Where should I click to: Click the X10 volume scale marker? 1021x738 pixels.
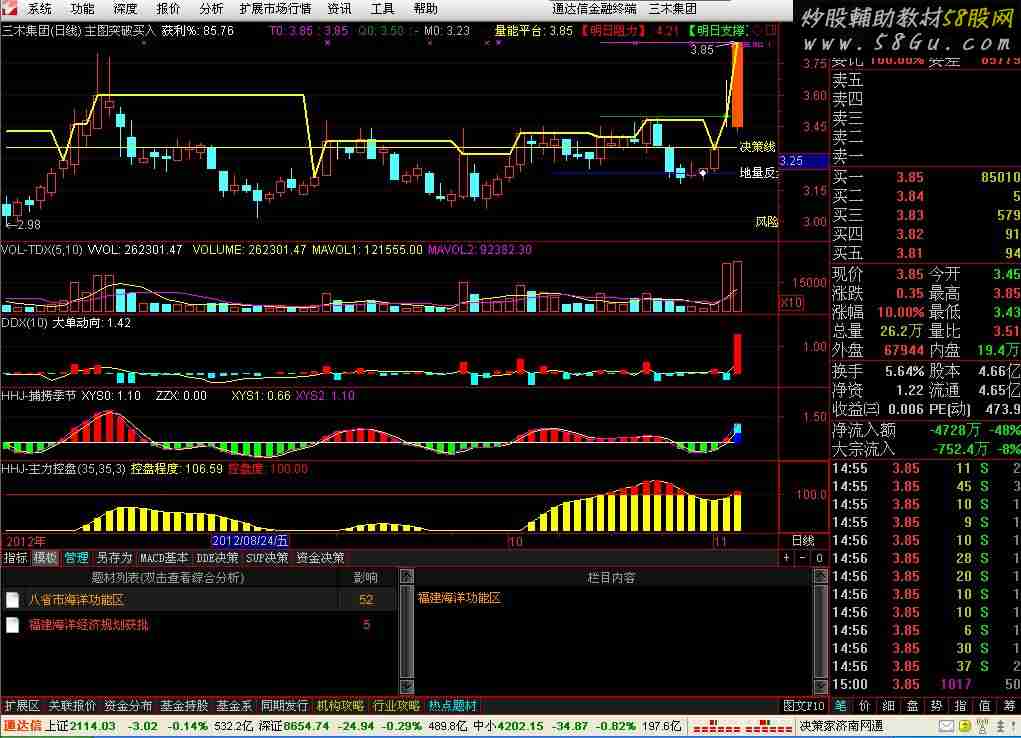791,303
